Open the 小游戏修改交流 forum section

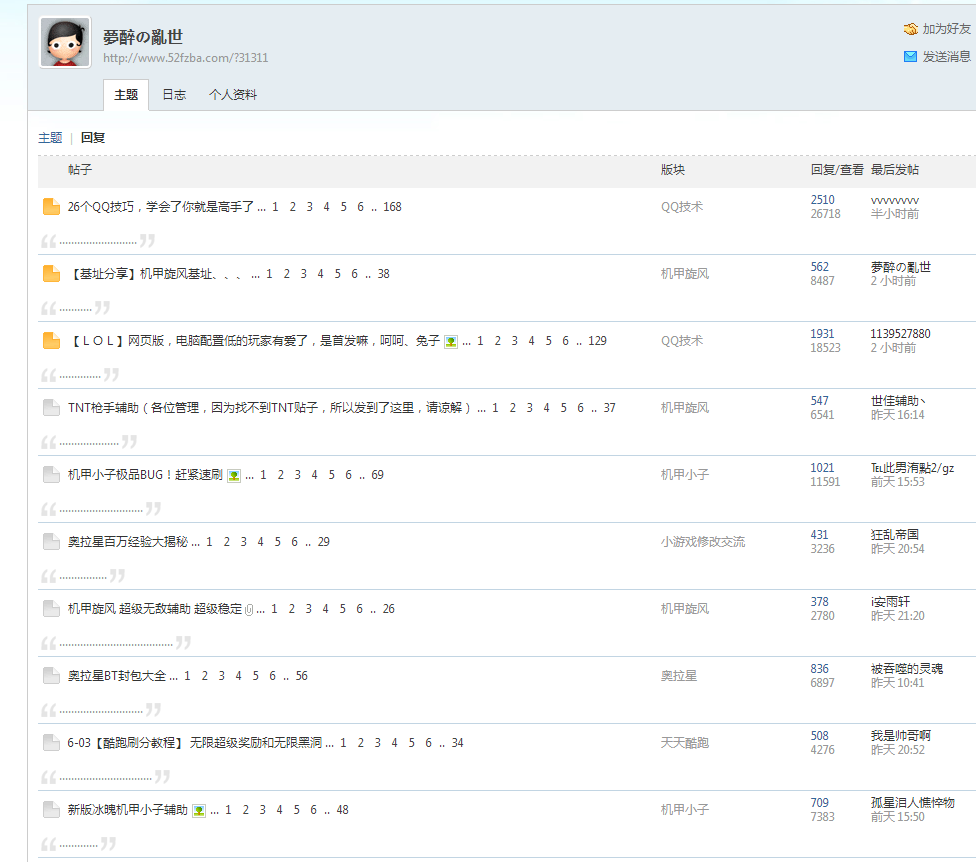click(702, 542)
